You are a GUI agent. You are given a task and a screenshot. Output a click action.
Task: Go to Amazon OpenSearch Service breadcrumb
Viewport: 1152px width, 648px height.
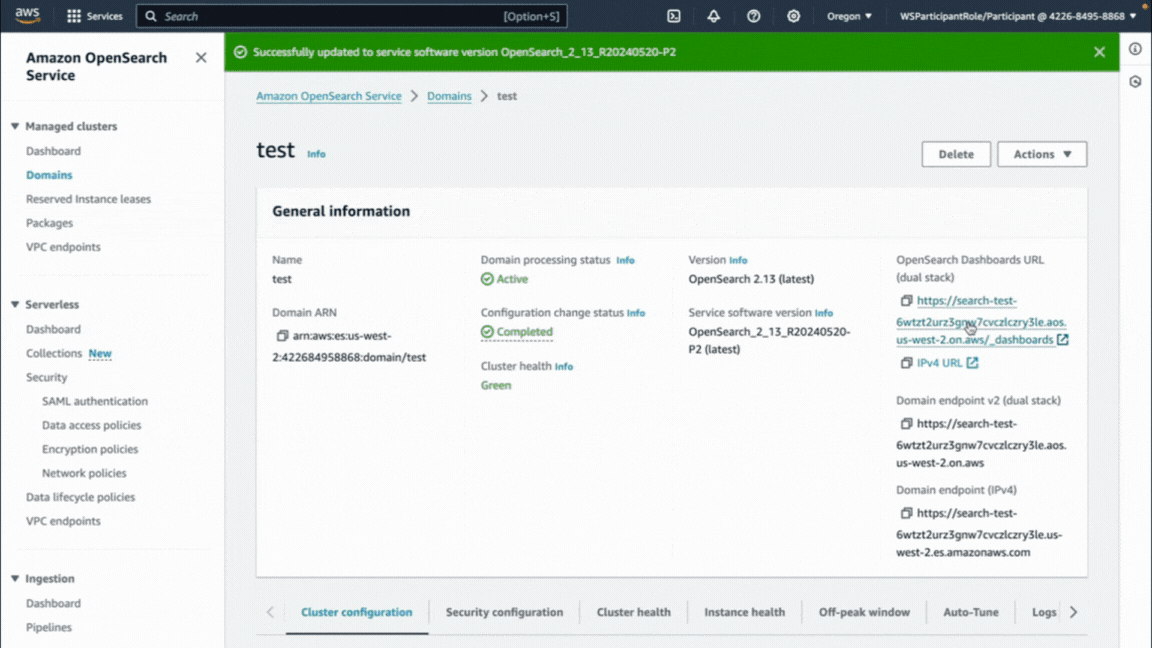(328, 96)
